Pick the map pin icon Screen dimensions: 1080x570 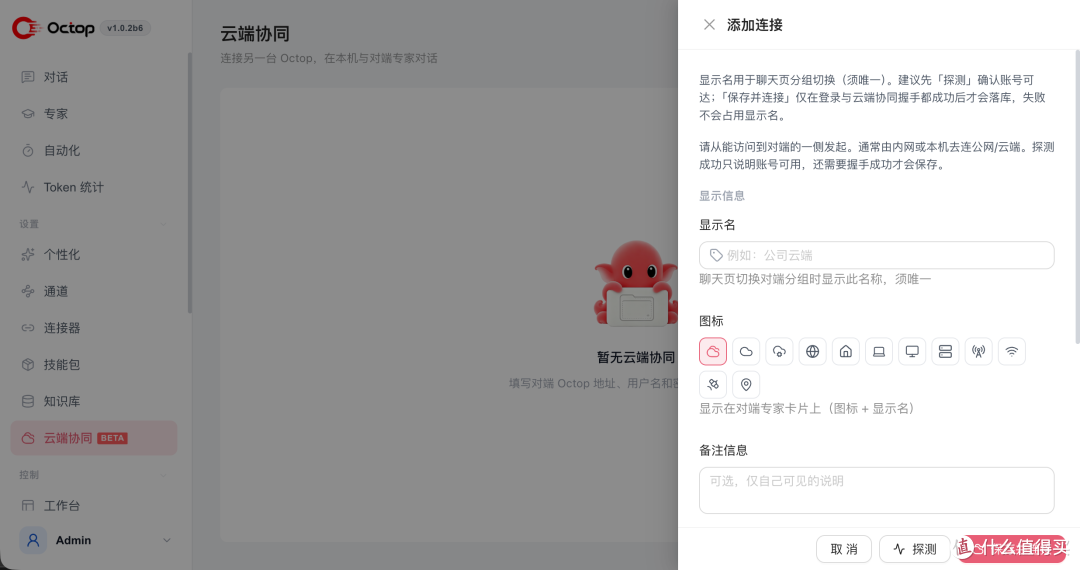coord(746,385)
